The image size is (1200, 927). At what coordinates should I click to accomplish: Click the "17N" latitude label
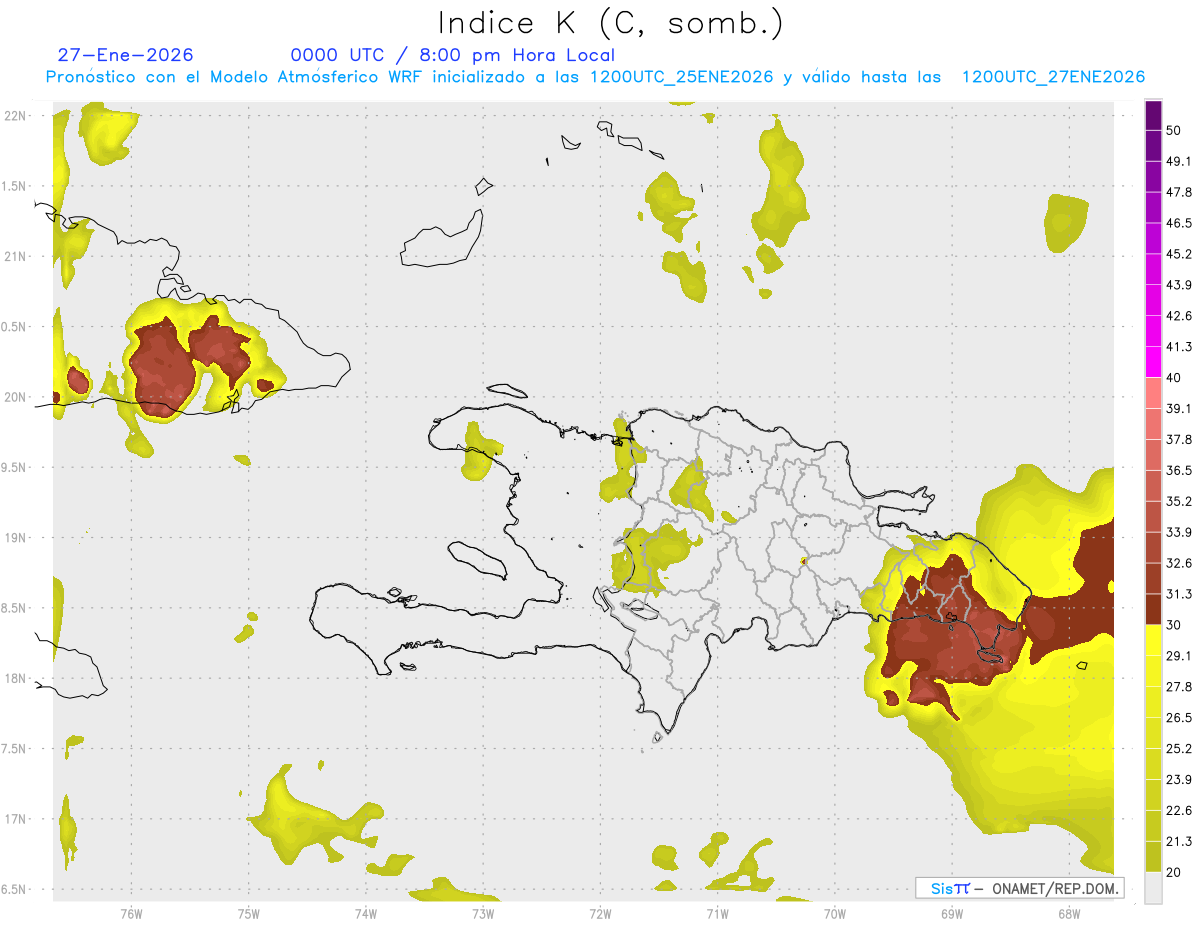(x=16, y=819)
